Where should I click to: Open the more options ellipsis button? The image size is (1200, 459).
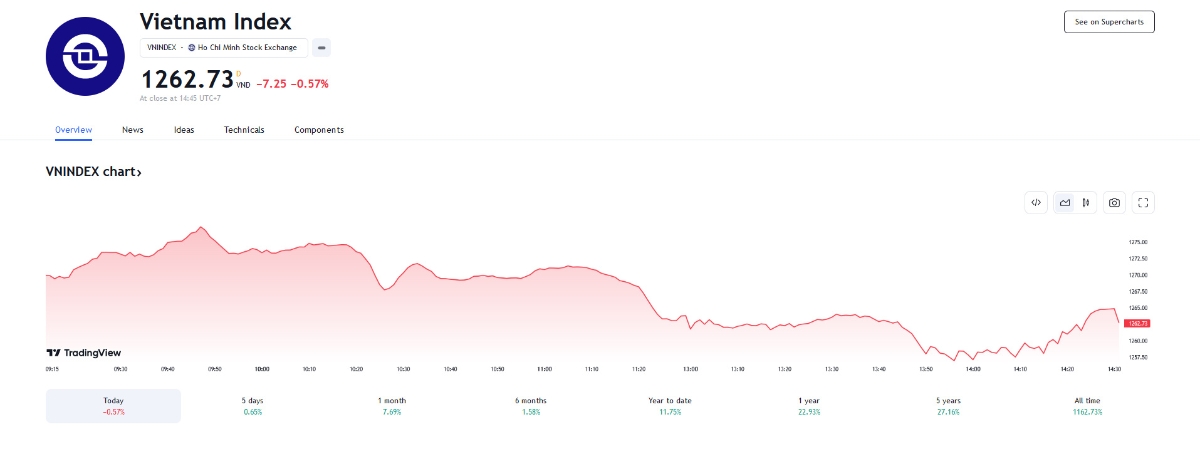(322, 47)
